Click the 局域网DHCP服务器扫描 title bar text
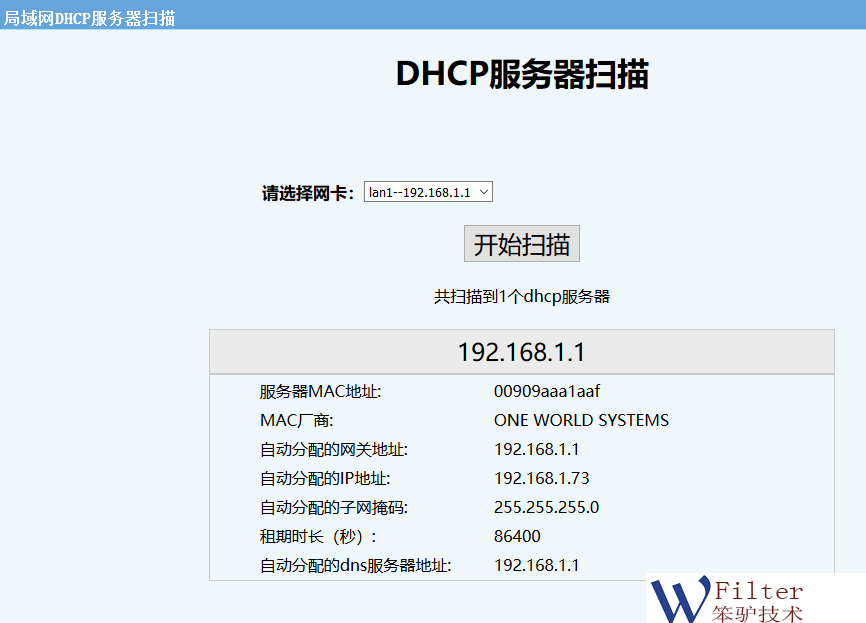 tap(89, 17)
